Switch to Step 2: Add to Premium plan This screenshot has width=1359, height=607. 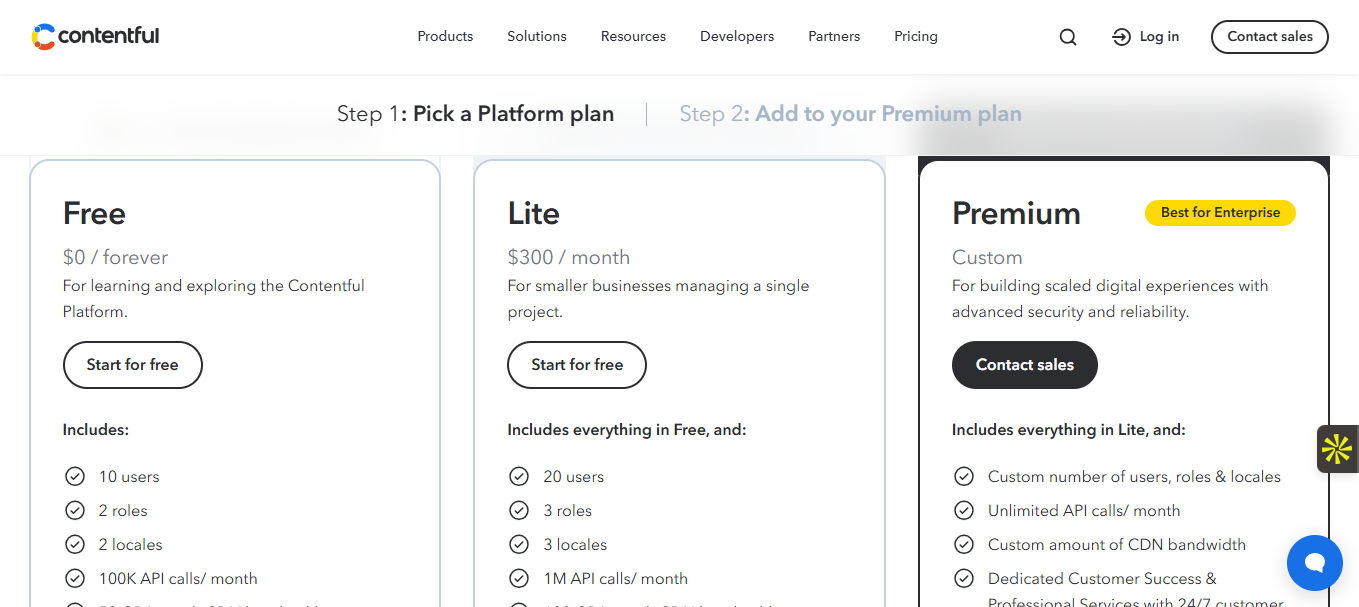click(x=850, y=114)
